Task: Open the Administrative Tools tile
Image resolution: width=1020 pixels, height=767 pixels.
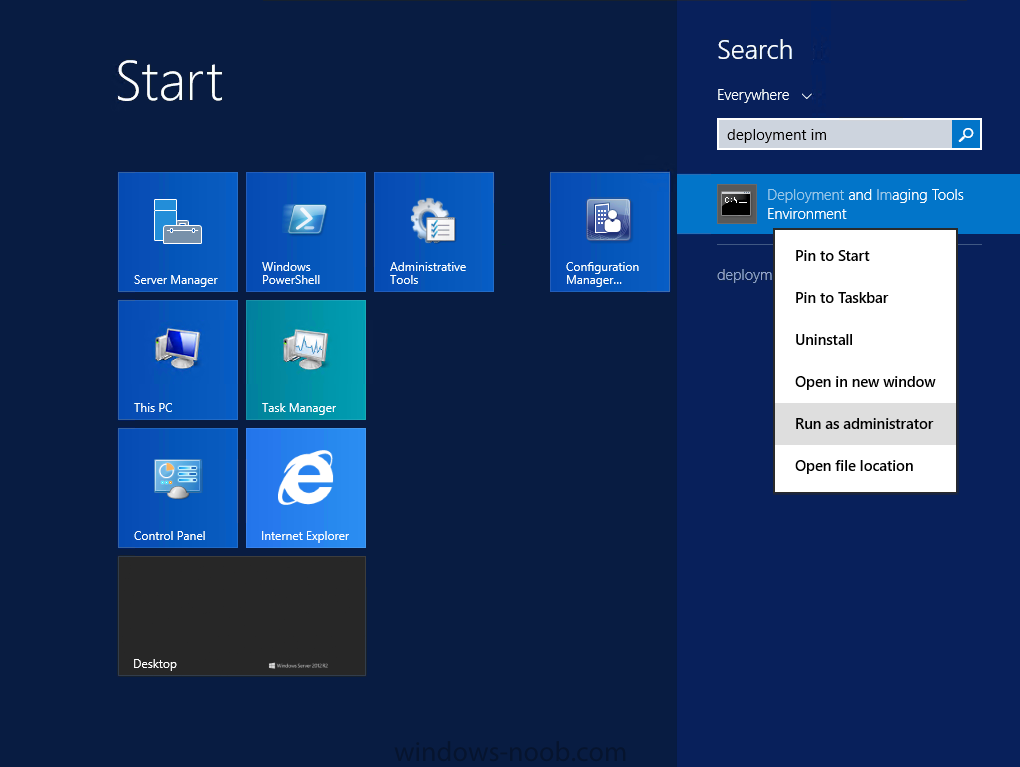Action: [434, 232]
